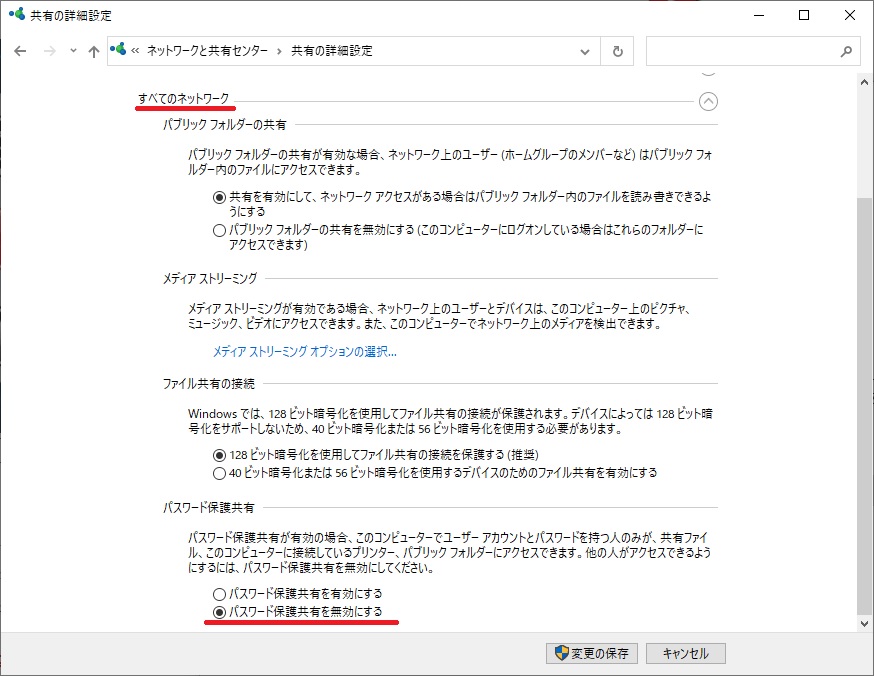Open メディア ストリーミング オプションの選択 link

[x=304, y=352]
